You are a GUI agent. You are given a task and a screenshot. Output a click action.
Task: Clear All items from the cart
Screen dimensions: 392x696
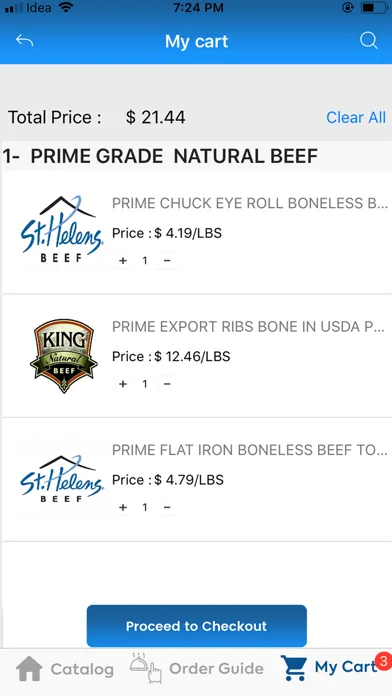(356, 117)
